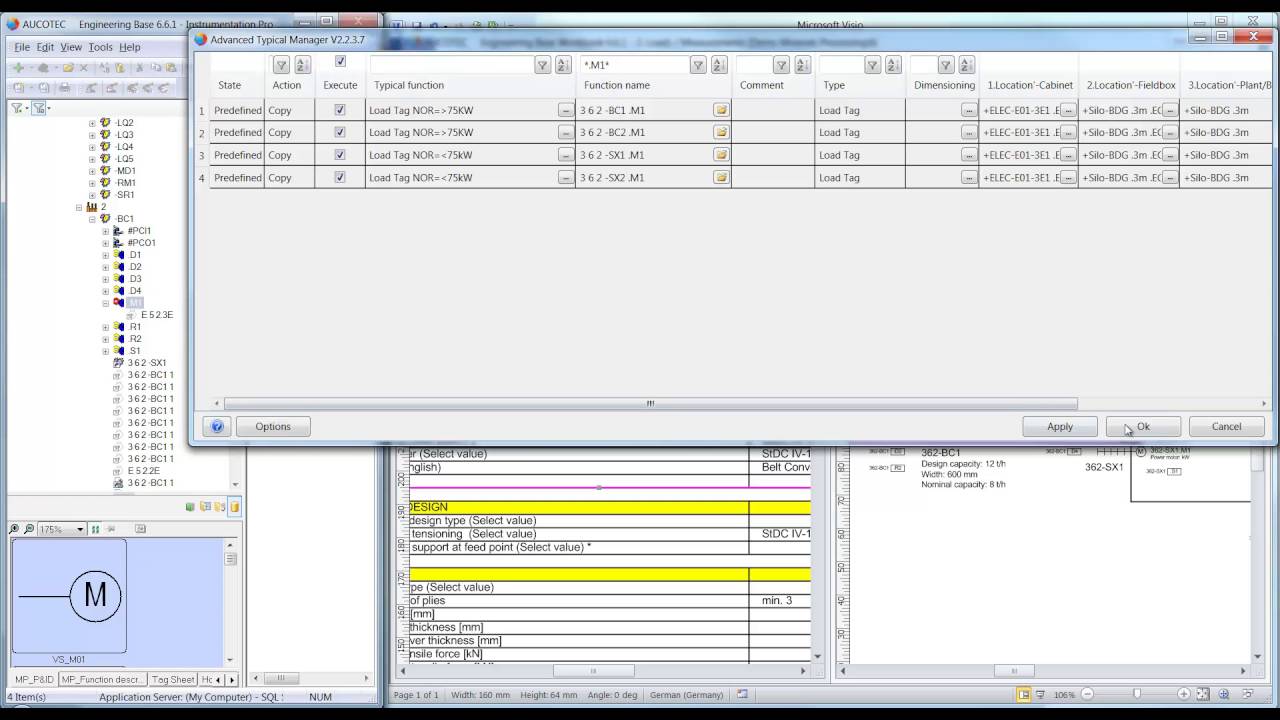Click filter icon in Type column

tap(872, 65)
